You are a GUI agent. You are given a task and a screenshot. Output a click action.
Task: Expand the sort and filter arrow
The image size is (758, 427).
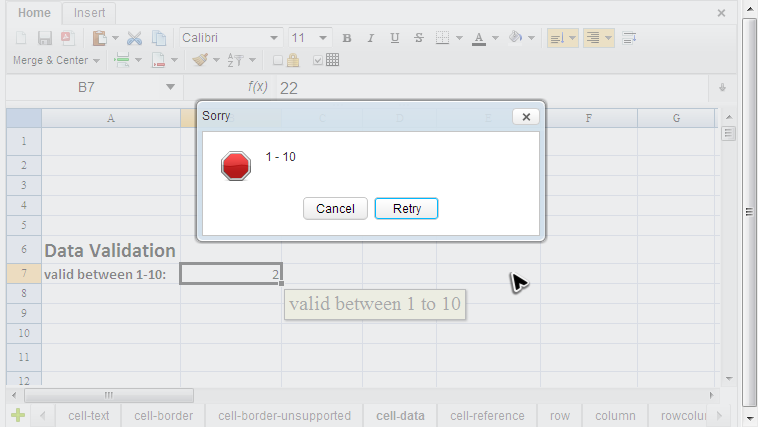point(252,60)
